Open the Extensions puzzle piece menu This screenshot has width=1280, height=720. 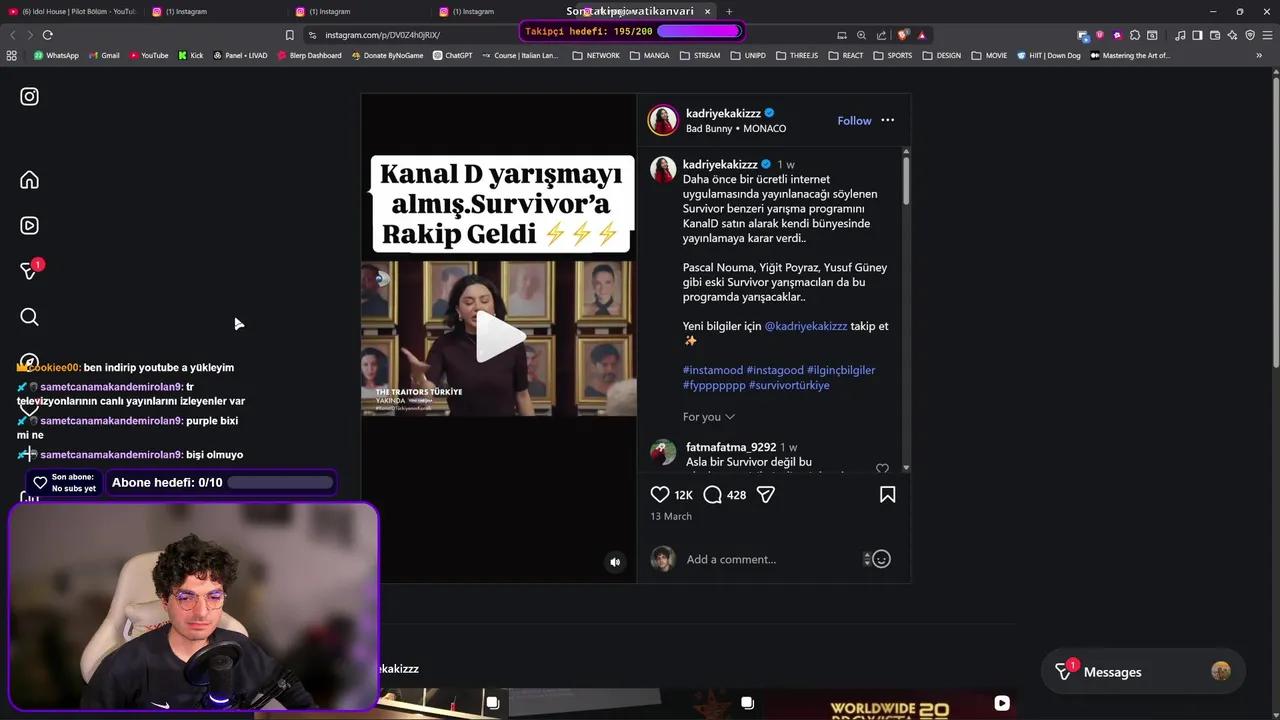click(1135, 35)
